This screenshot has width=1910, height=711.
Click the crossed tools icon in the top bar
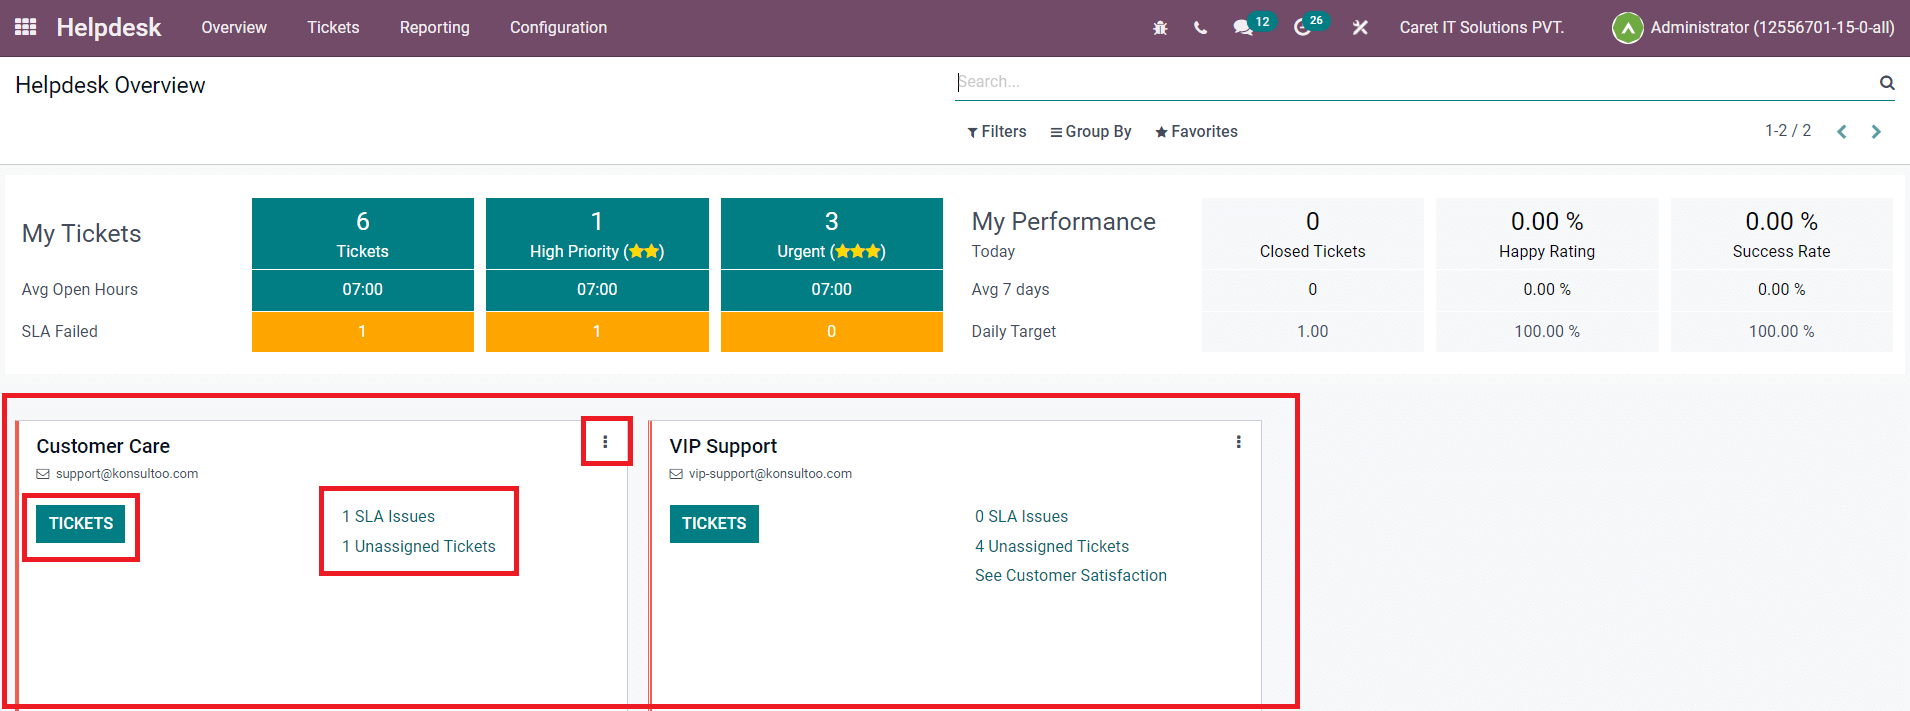click(x=1360, y=28)
